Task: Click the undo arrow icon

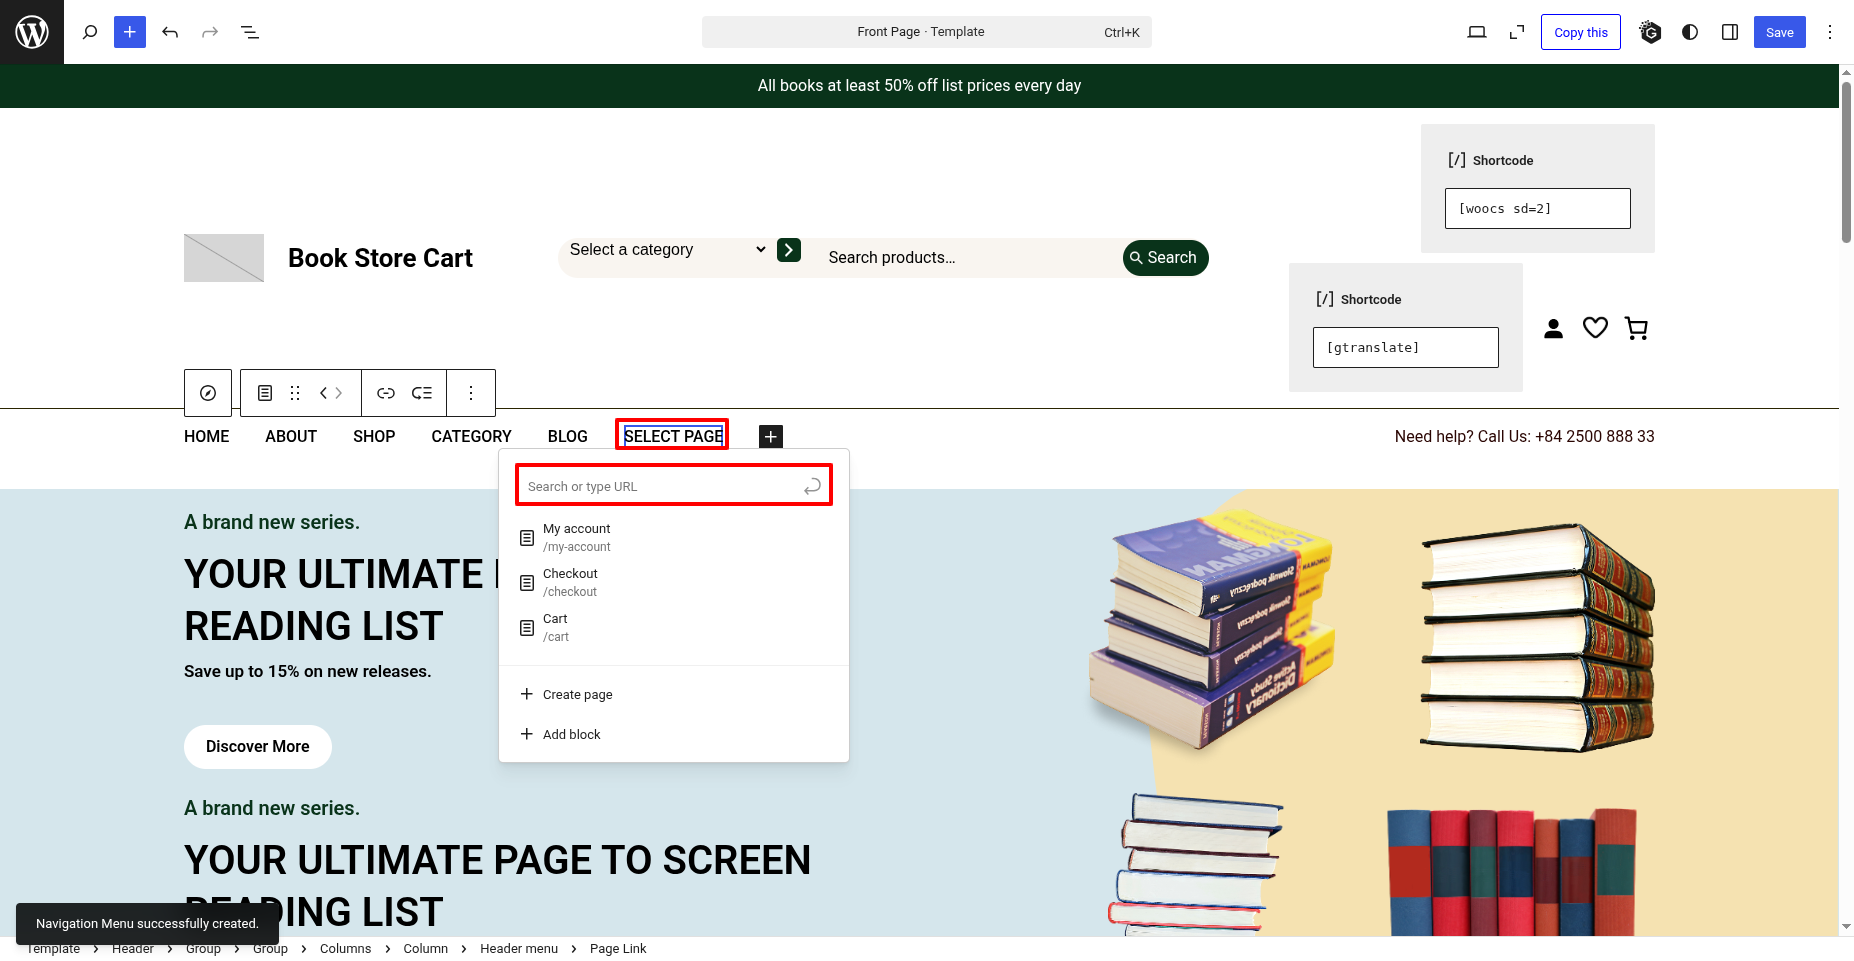Action: pyautogui.click(x=170, y=32)
